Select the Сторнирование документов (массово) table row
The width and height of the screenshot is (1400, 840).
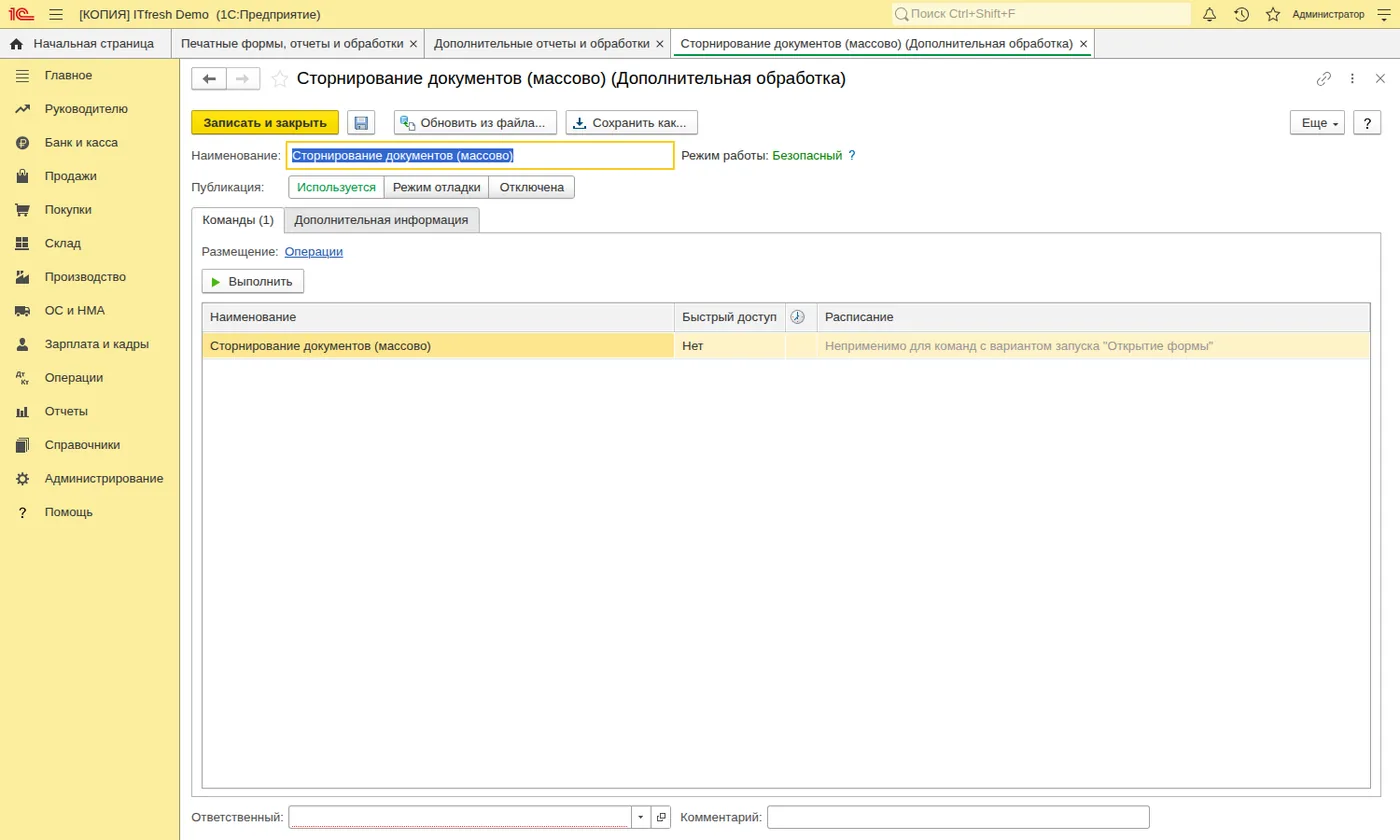[x=786, y=346]
